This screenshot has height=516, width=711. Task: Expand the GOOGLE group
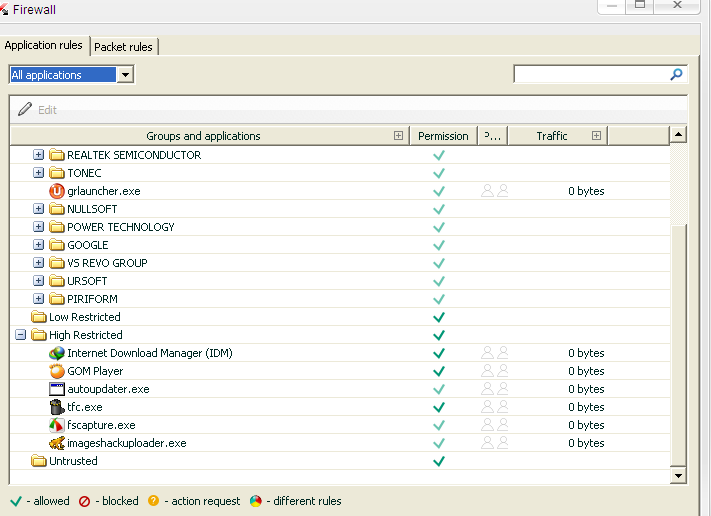39,245
